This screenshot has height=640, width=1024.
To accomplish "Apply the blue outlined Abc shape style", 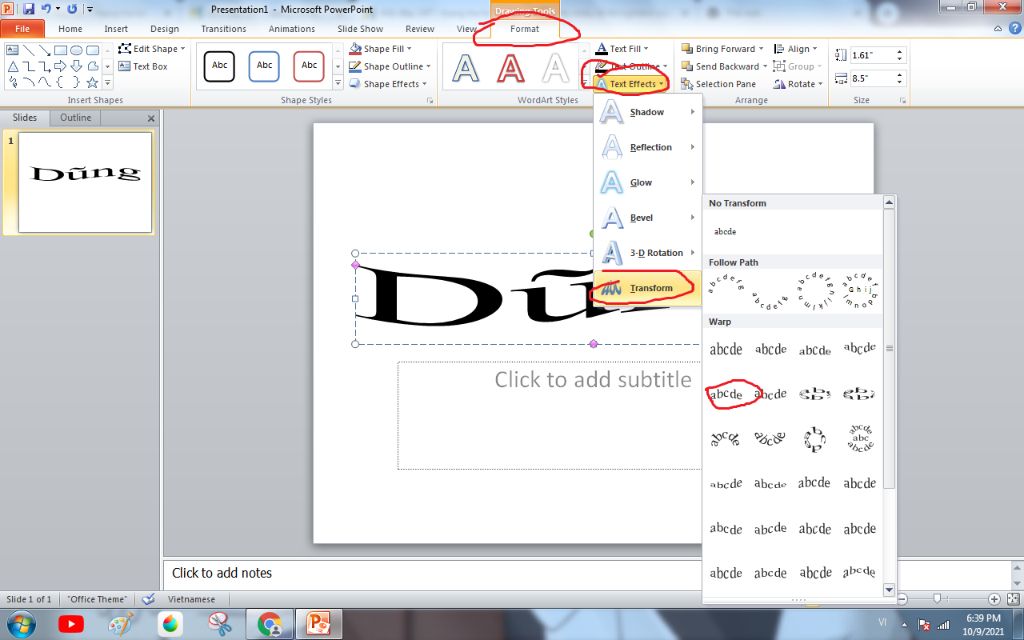I will coord(264,66).
